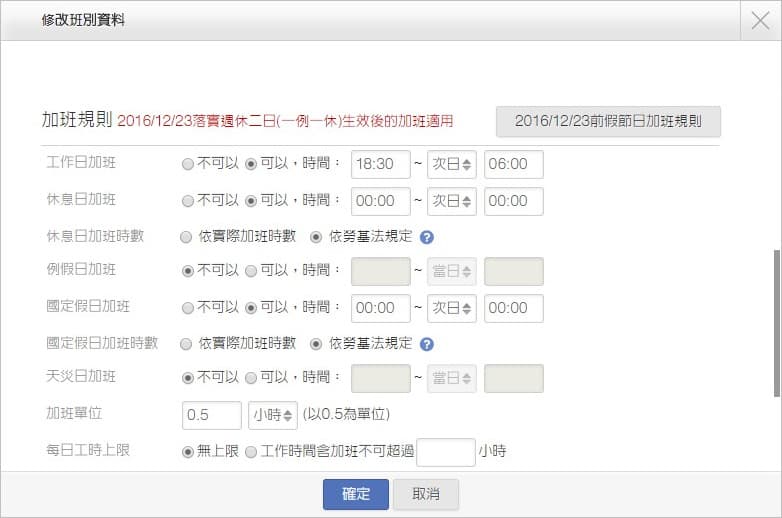The width and height of the screenshot is (782, 518).
Task: Select 不可以 for 休息日加班
Action: (188, 201)
